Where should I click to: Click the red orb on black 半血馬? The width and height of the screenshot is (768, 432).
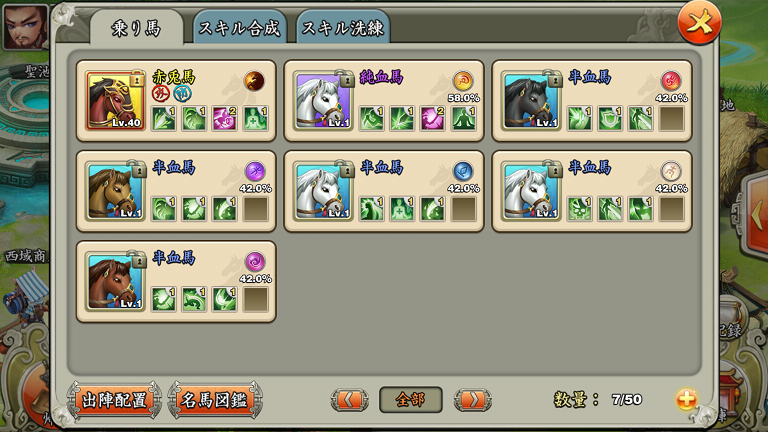tap(671, 81)
